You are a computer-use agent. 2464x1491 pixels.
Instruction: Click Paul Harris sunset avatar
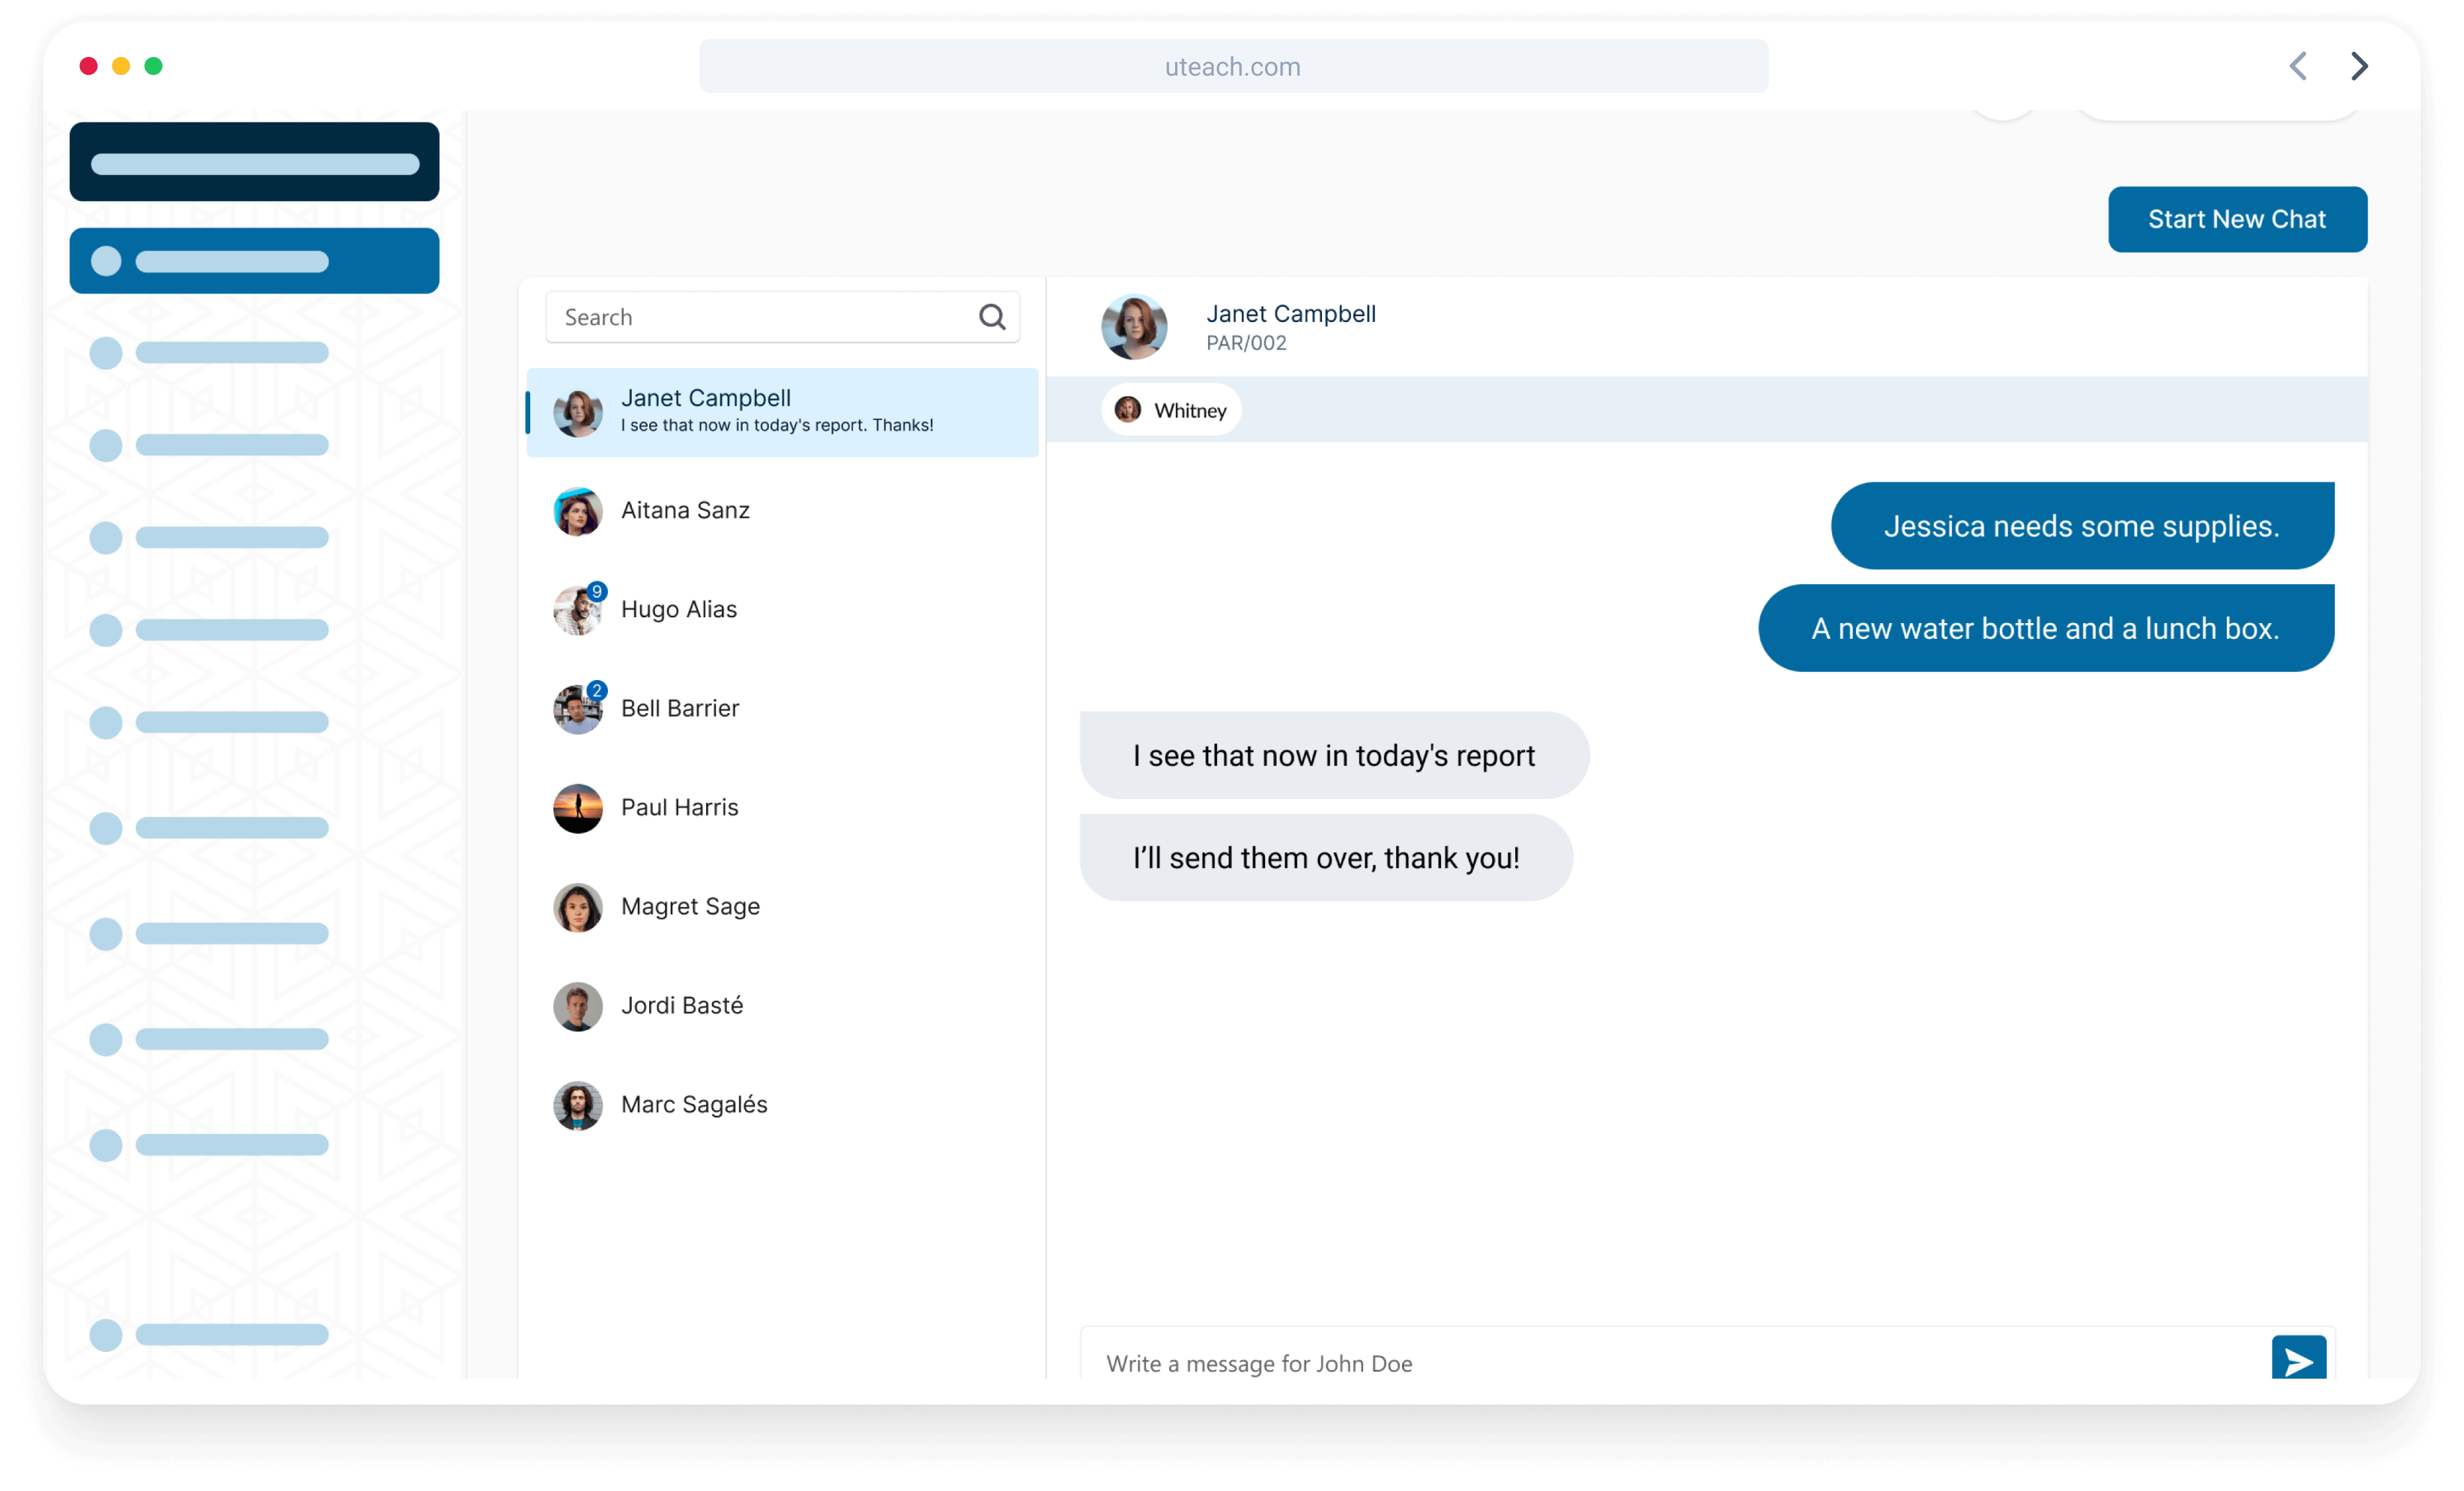[x=578, y=808]
